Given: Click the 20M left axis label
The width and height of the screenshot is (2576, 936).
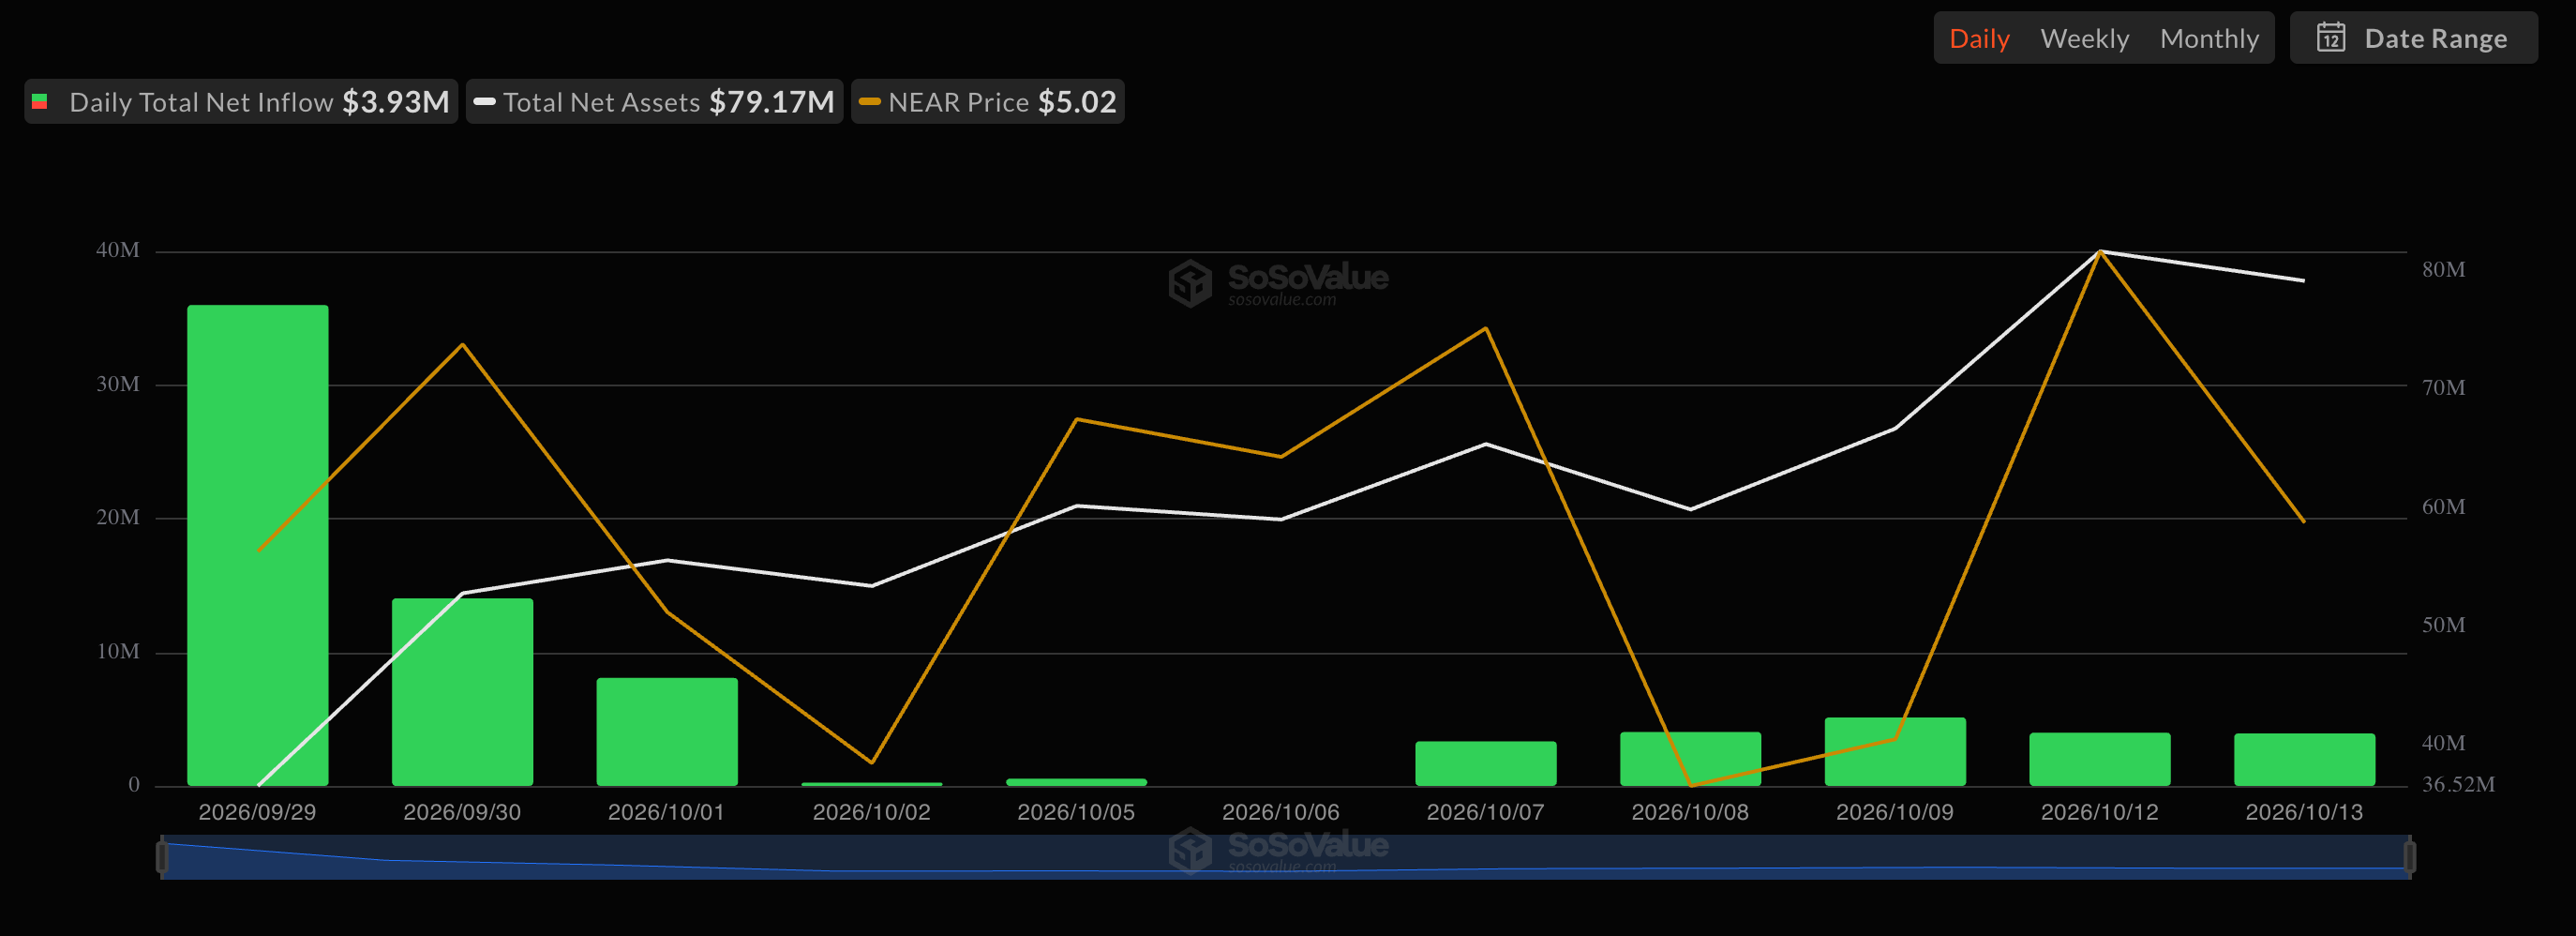Looking at the screenshot, I should (118, 517).
